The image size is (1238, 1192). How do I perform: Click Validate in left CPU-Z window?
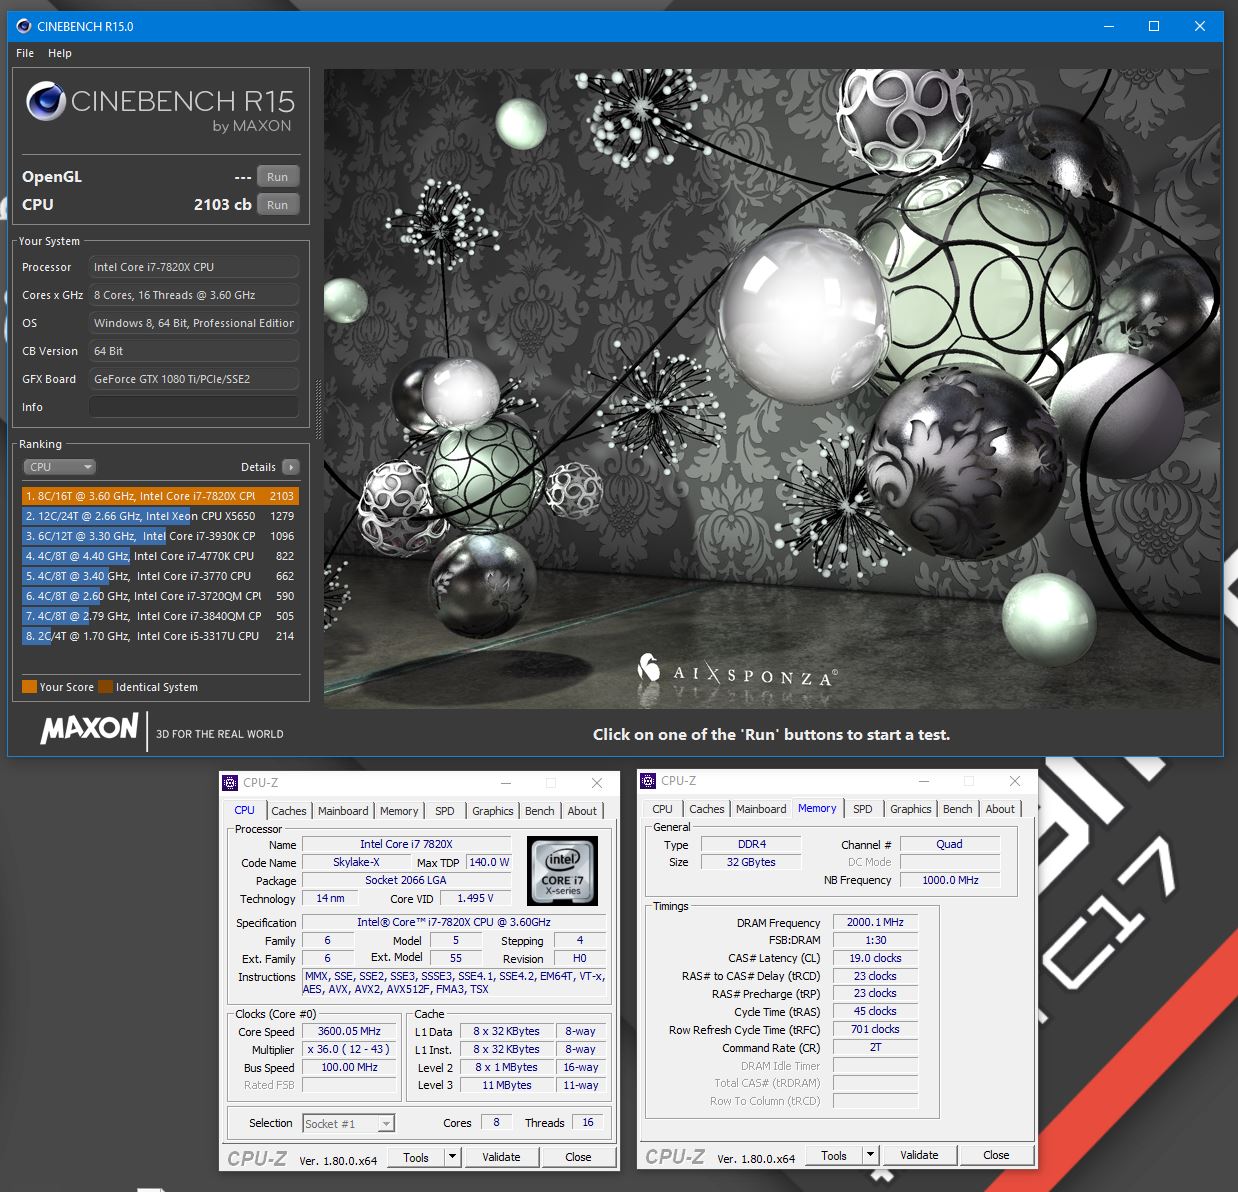pos(501,1157)
